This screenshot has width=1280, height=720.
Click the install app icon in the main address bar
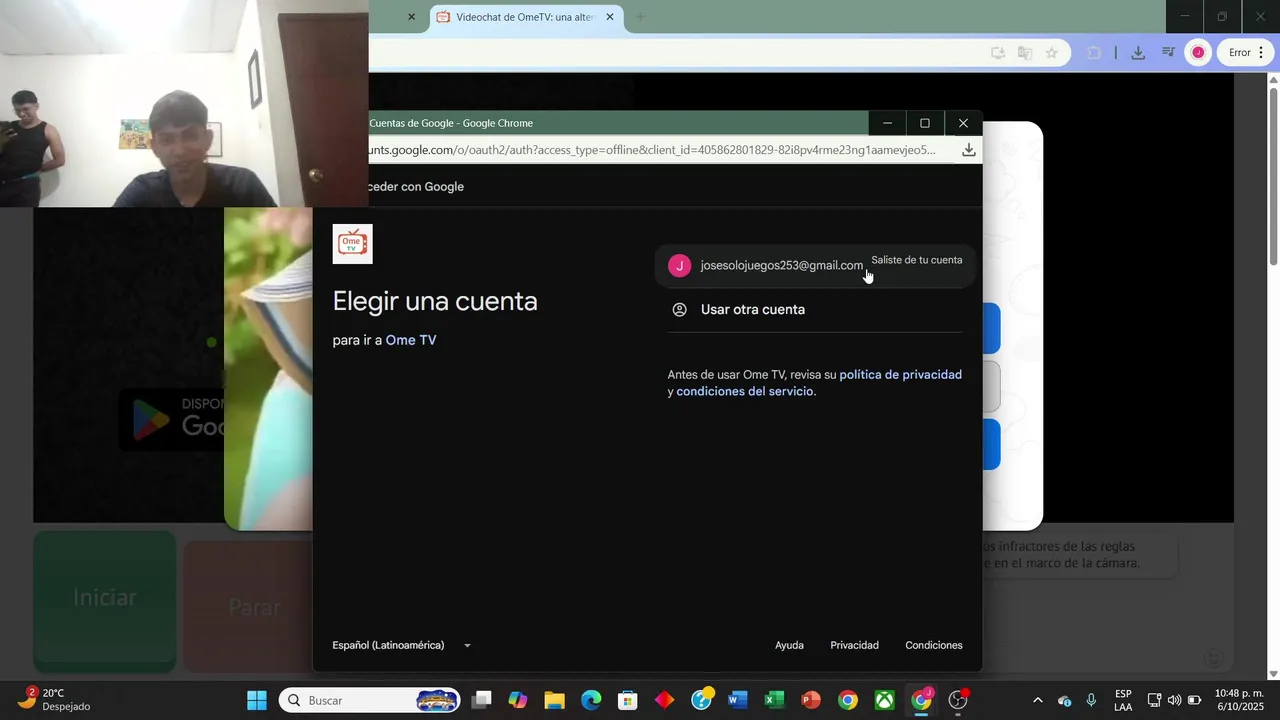tap(997, 53)
